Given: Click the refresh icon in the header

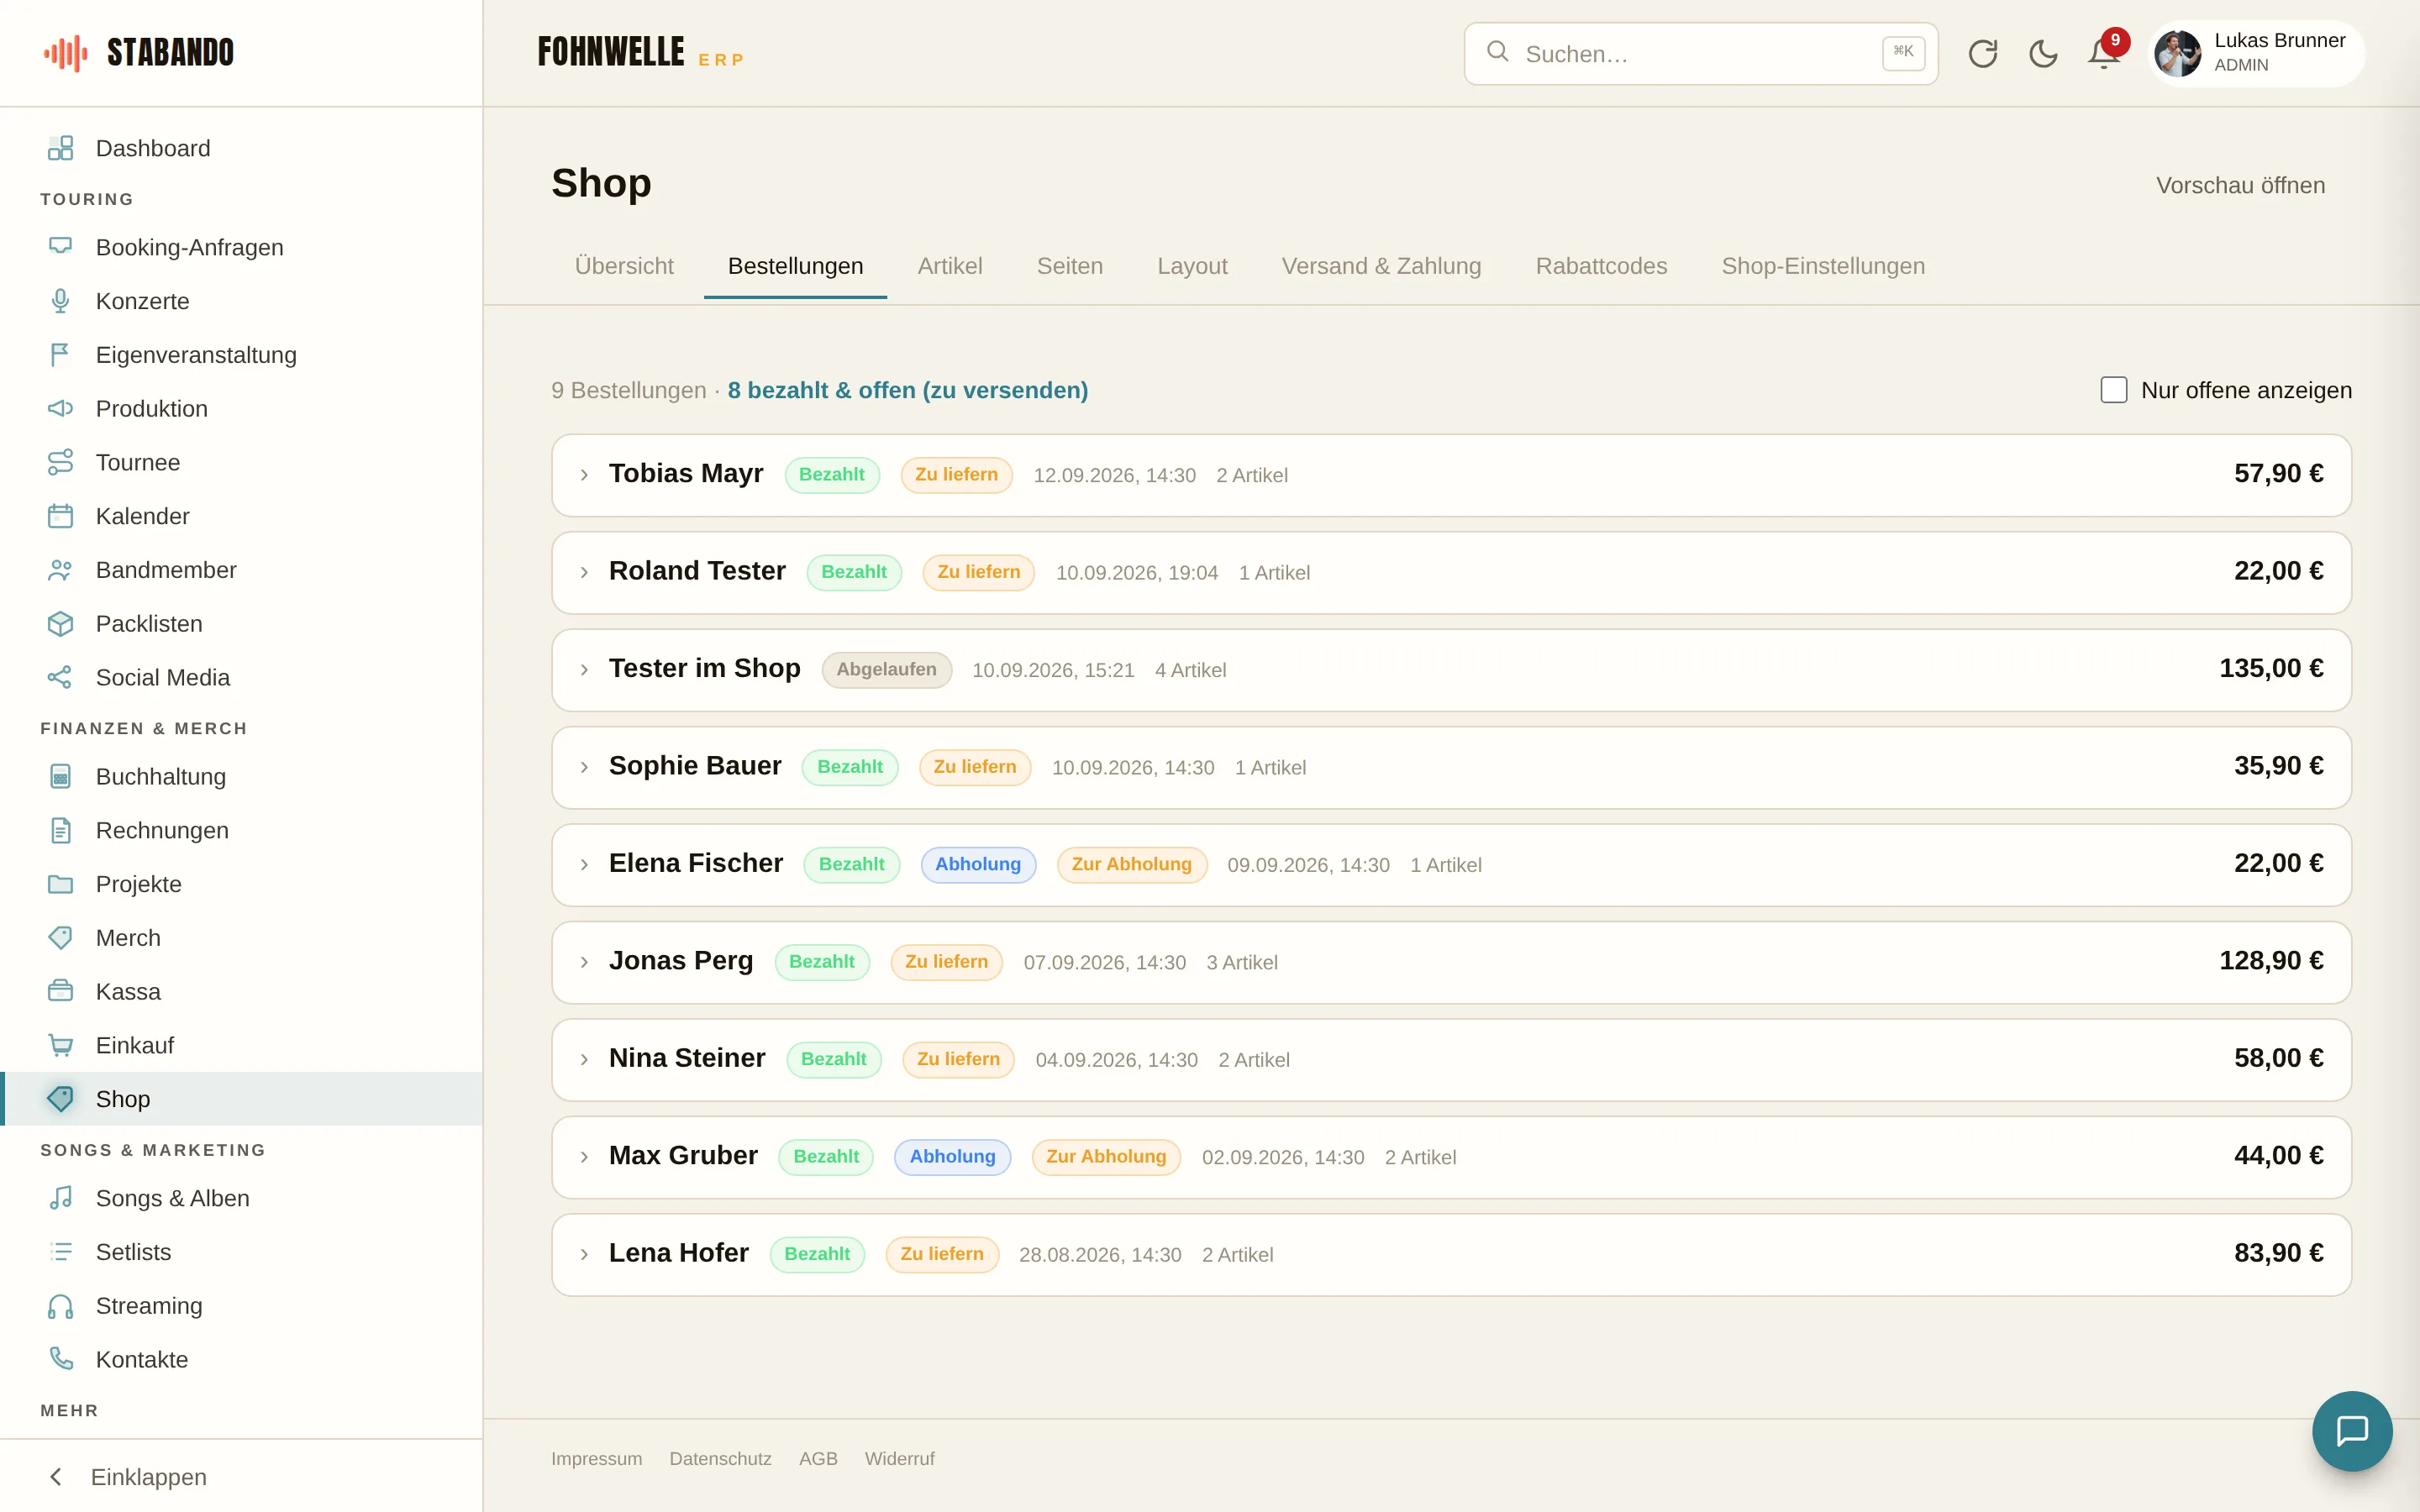Looking at the screenshot, I should [x=1982, y=54].
